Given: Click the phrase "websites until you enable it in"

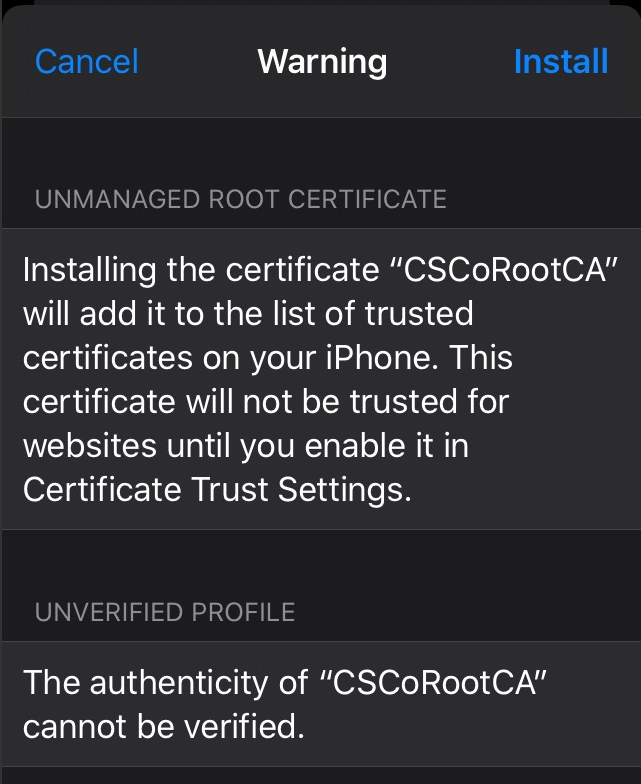Looking at the screenshot, I should coord(245,446).
